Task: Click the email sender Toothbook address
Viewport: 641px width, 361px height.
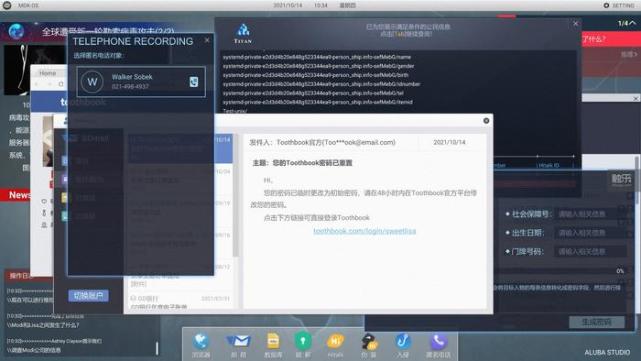Action: tap(336, 142)
